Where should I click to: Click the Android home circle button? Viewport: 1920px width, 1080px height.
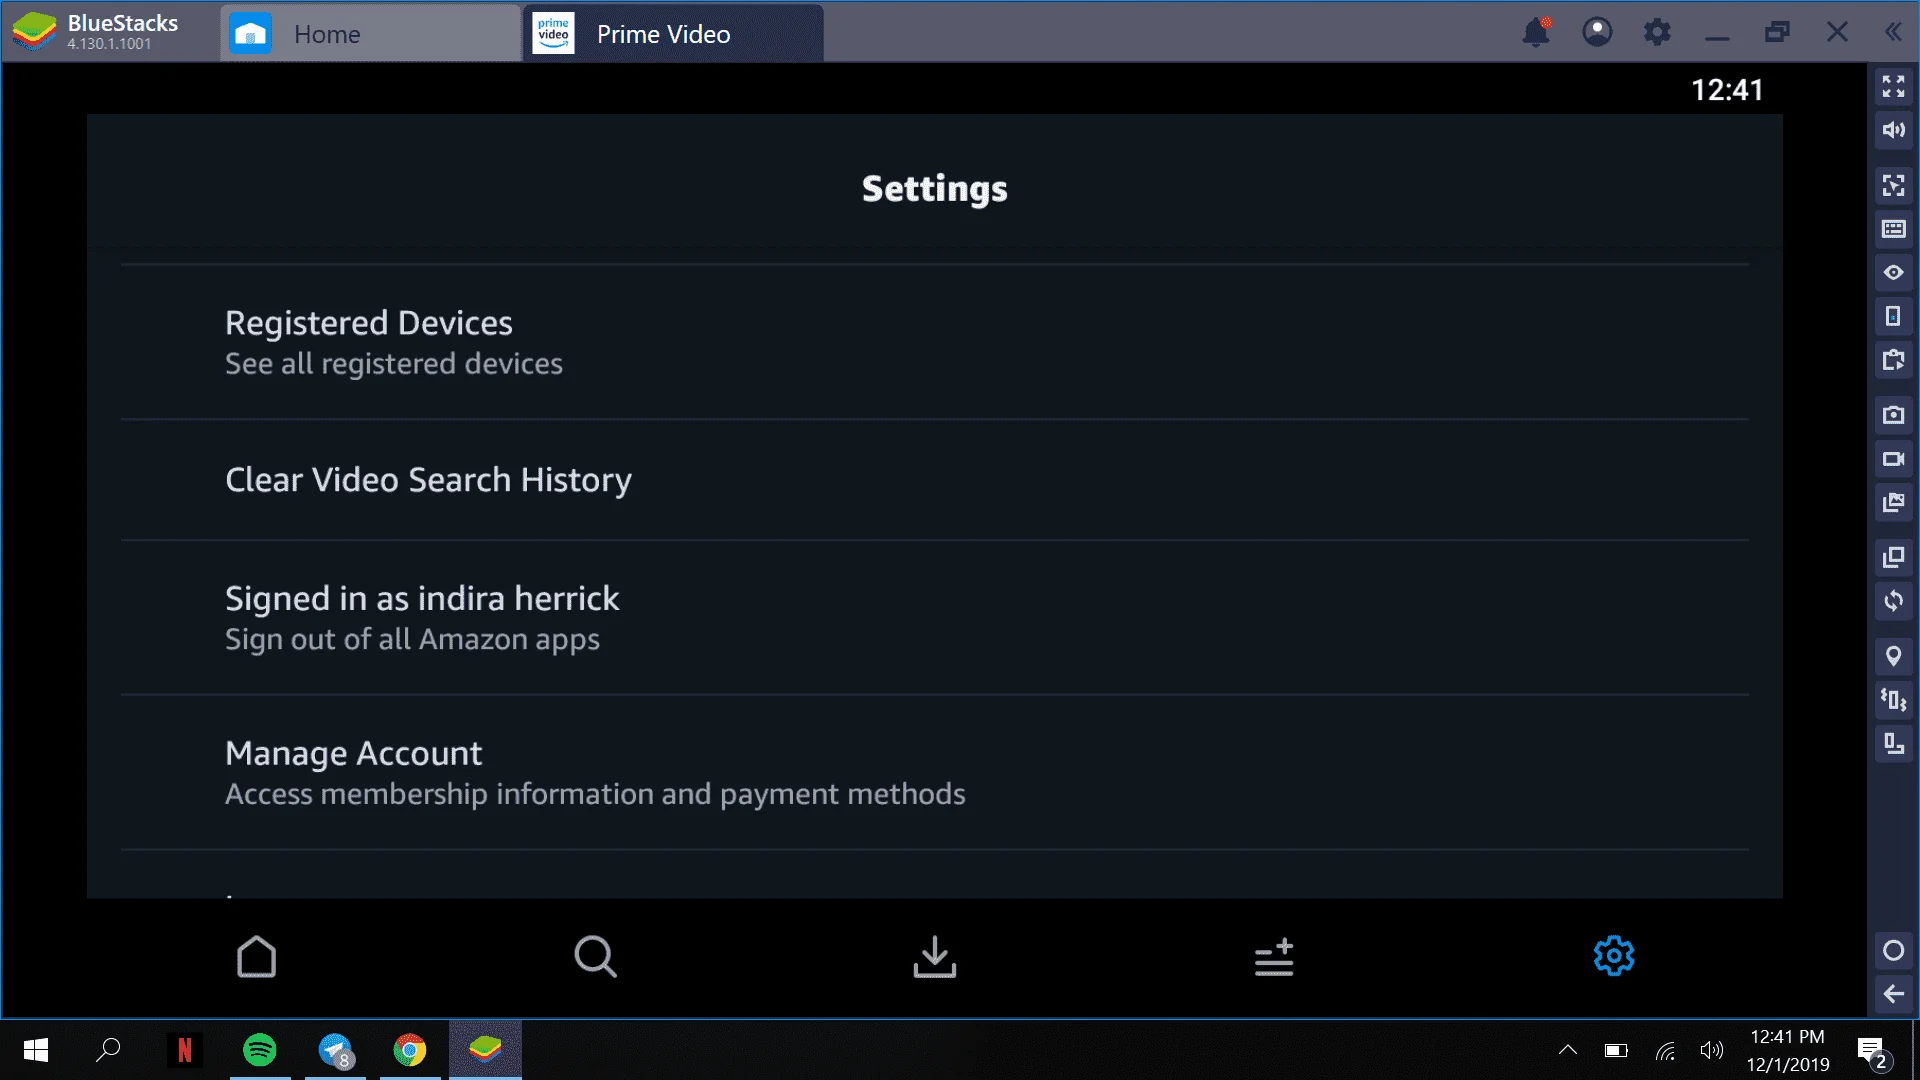pos(1893,950)
